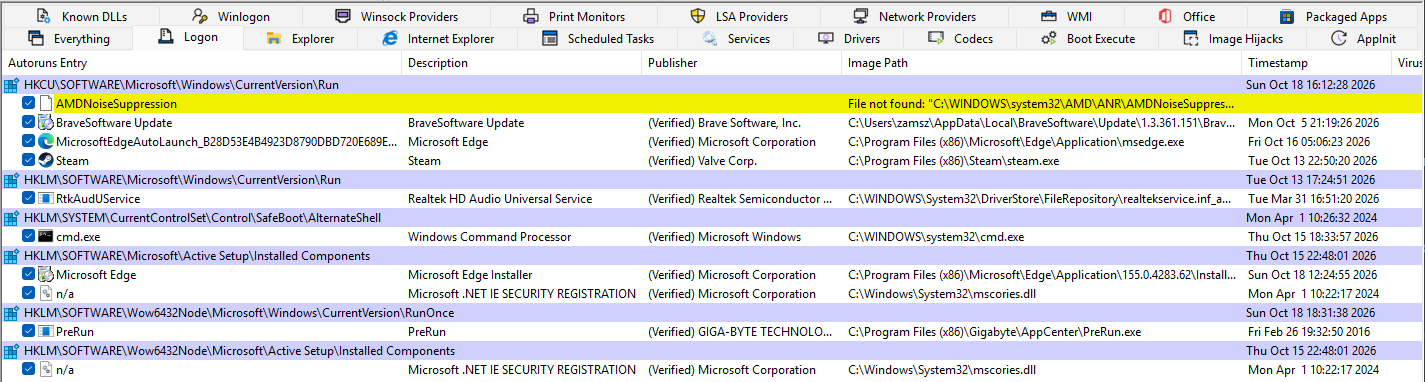Viewport: 1425px width, 382px height.
Task: Click the cmd.exe console icon
Action: pos(46,237)
